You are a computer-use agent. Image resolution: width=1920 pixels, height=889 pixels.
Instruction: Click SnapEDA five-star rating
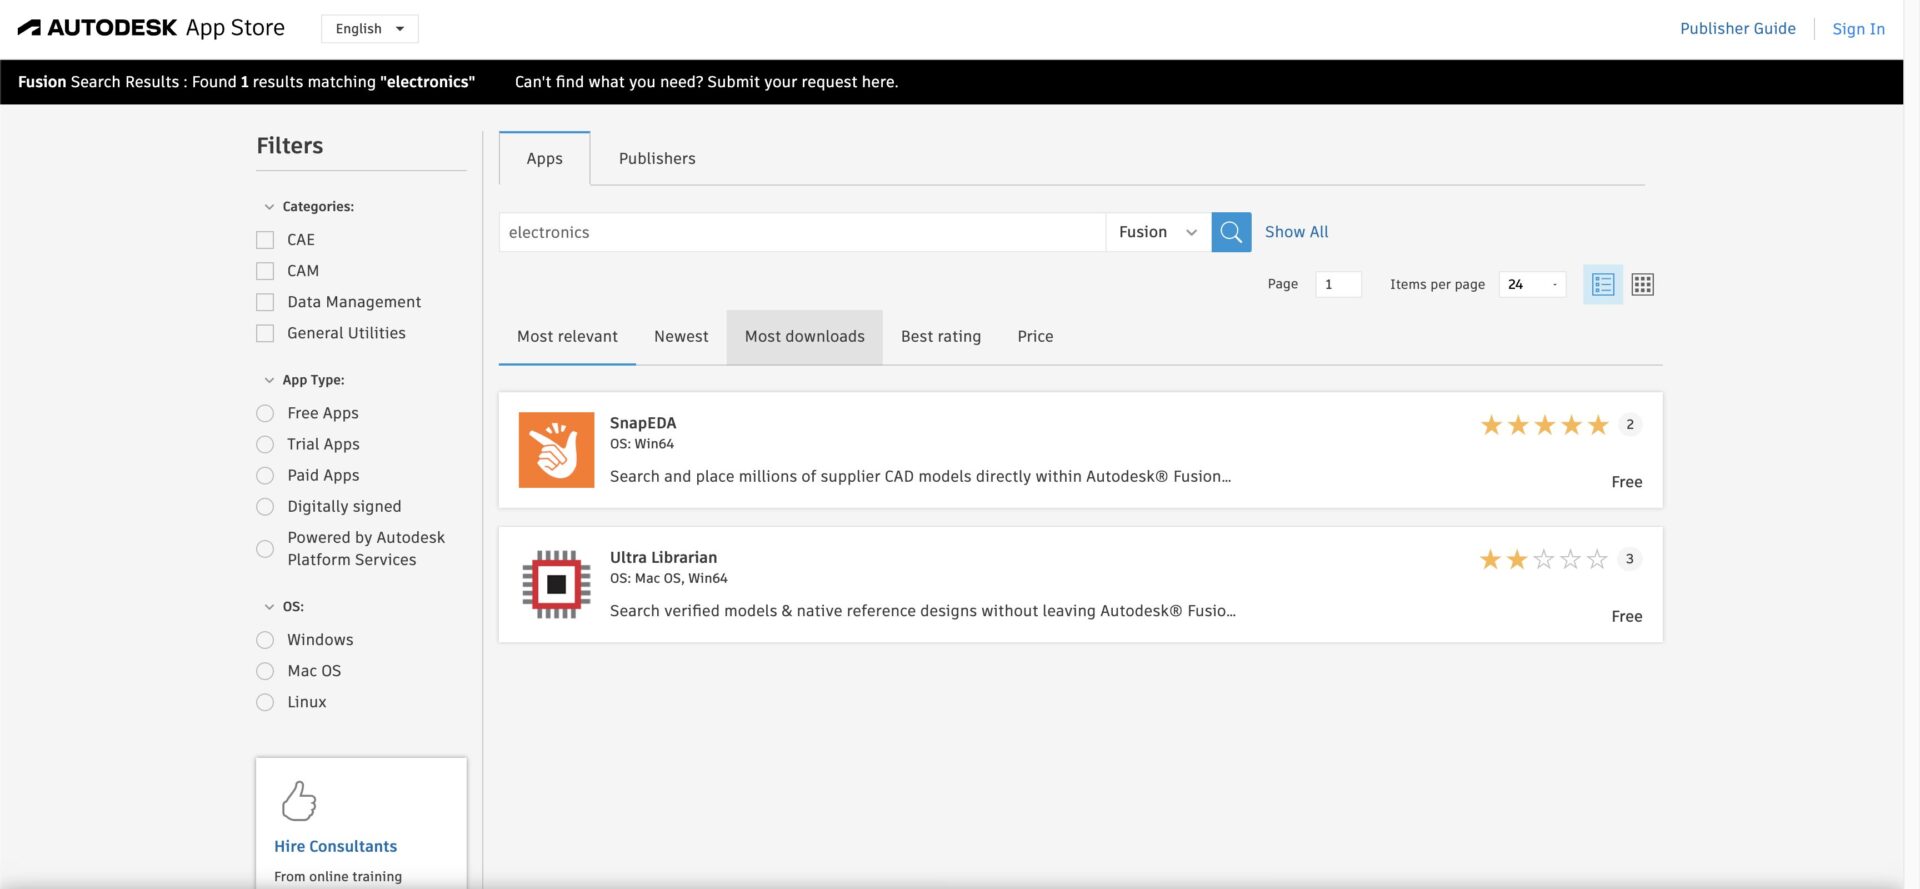coord(1544,425)
